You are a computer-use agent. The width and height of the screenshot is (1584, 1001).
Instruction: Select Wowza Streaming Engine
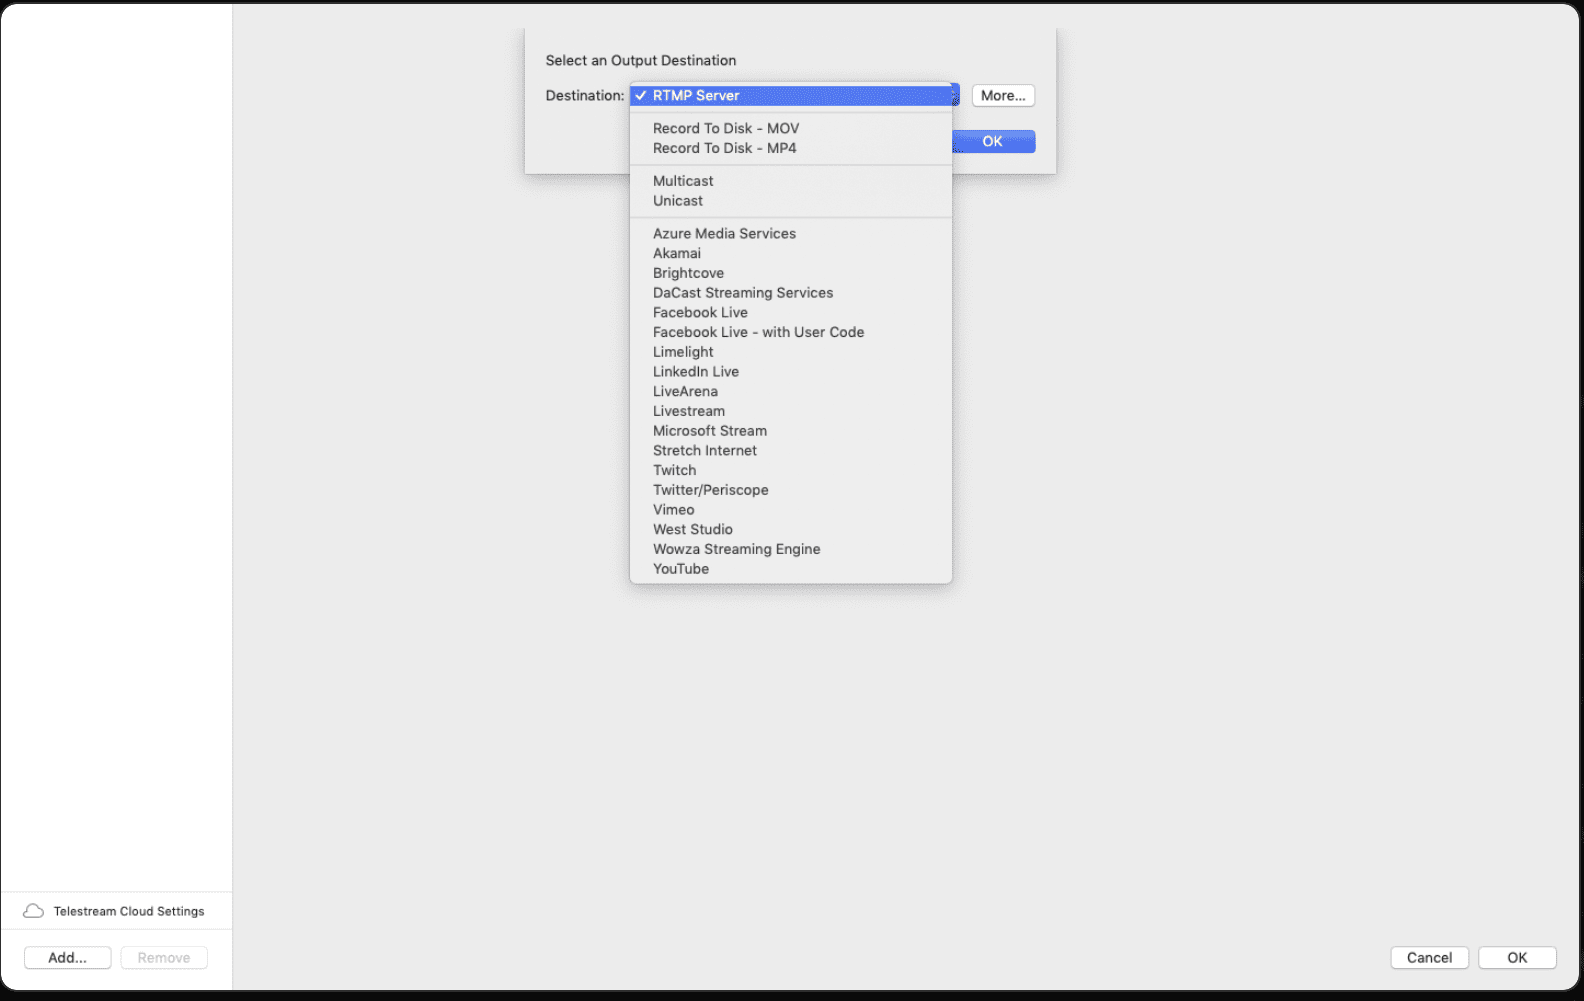click(x=791, y=549)
